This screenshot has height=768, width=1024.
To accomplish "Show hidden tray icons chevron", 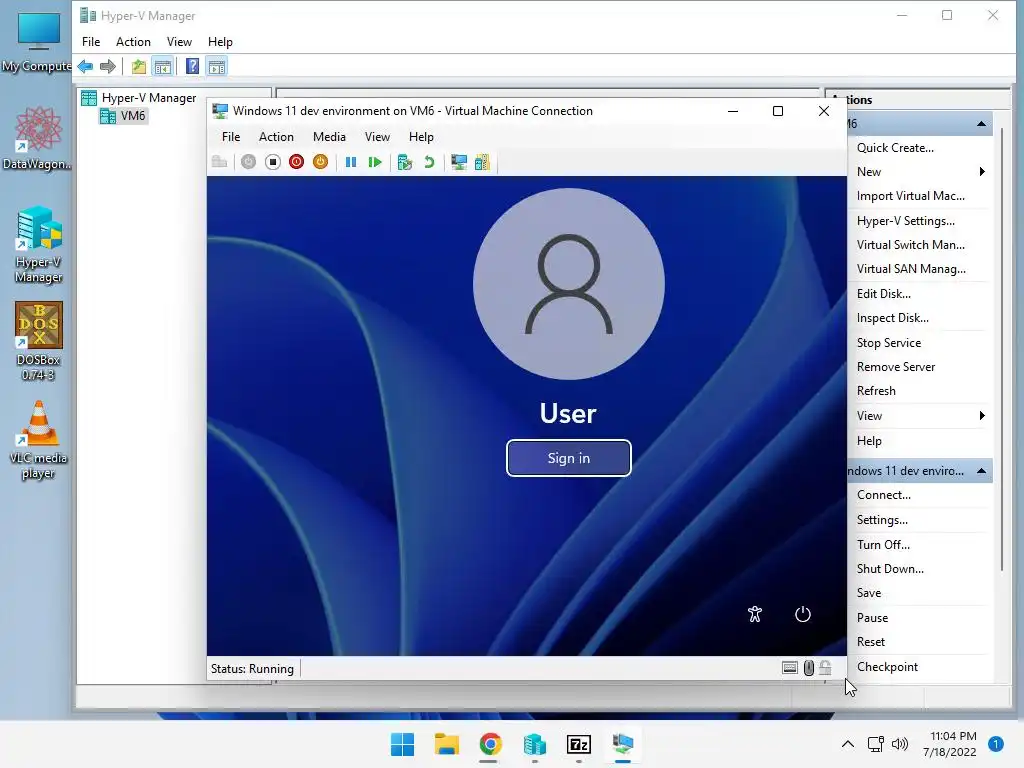I will point(848,744).
